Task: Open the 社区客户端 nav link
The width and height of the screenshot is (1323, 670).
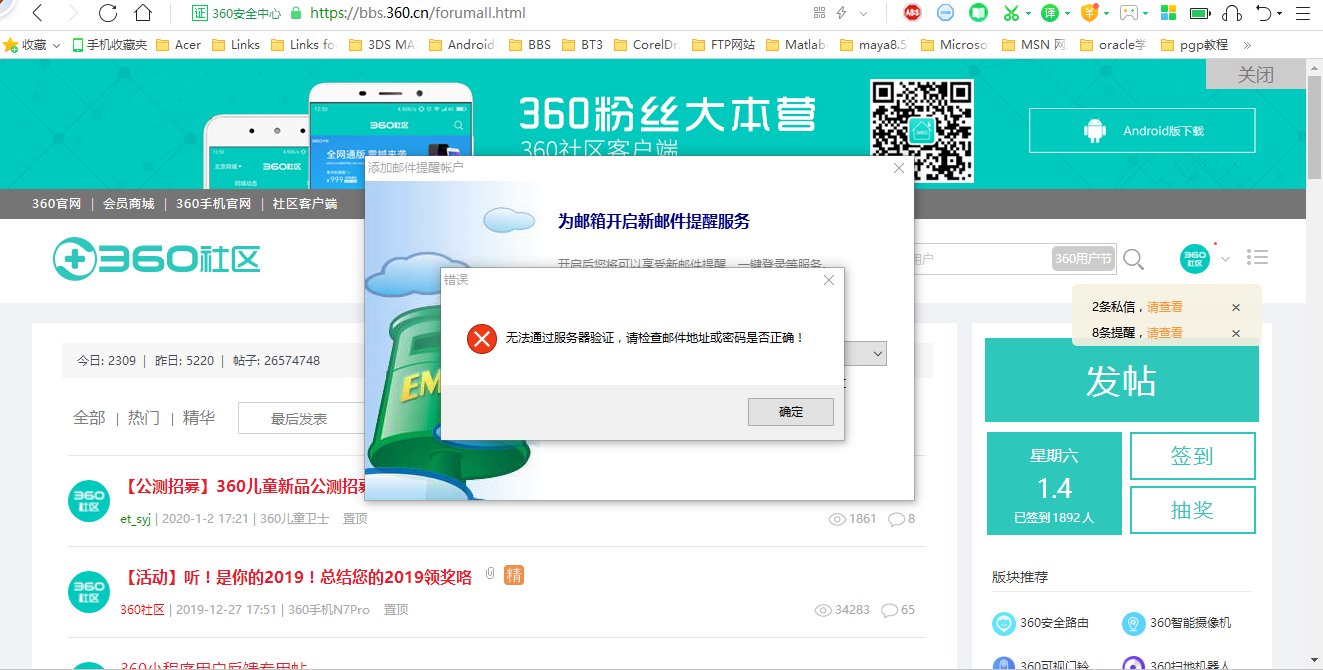Action: point(305,204)
